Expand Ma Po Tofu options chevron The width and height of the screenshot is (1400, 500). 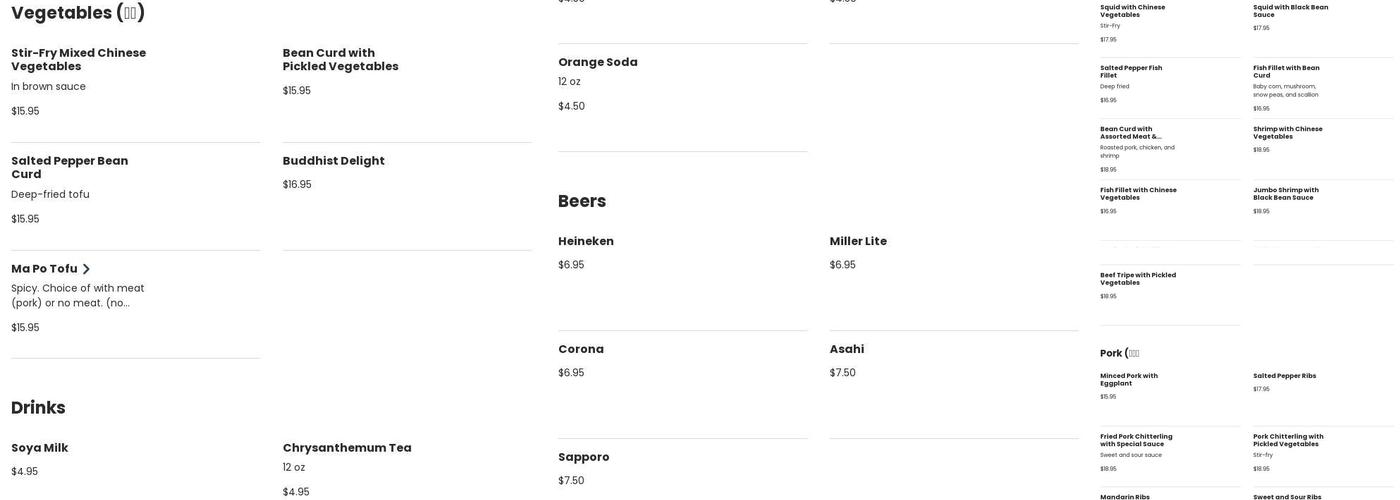(86, 269)
